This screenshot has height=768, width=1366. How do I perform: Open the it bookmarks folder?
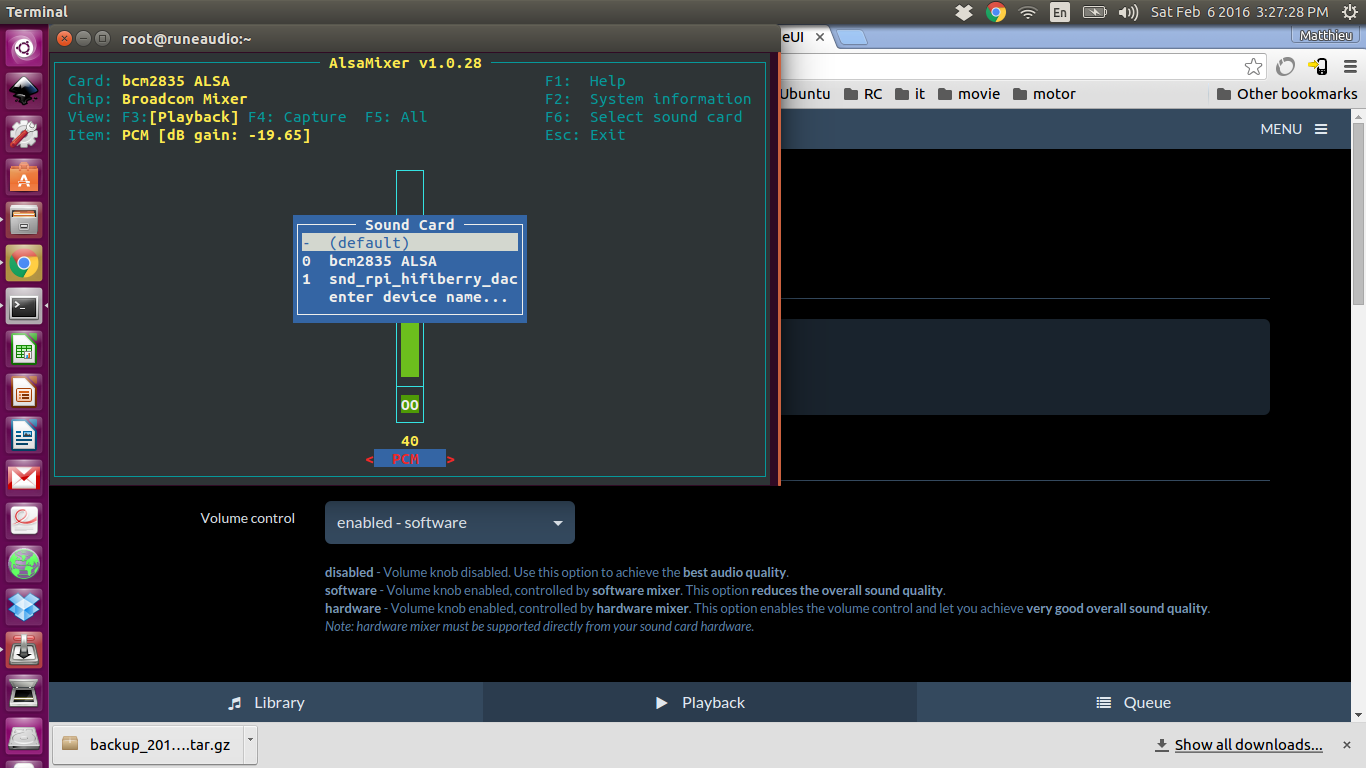point(910,94)
